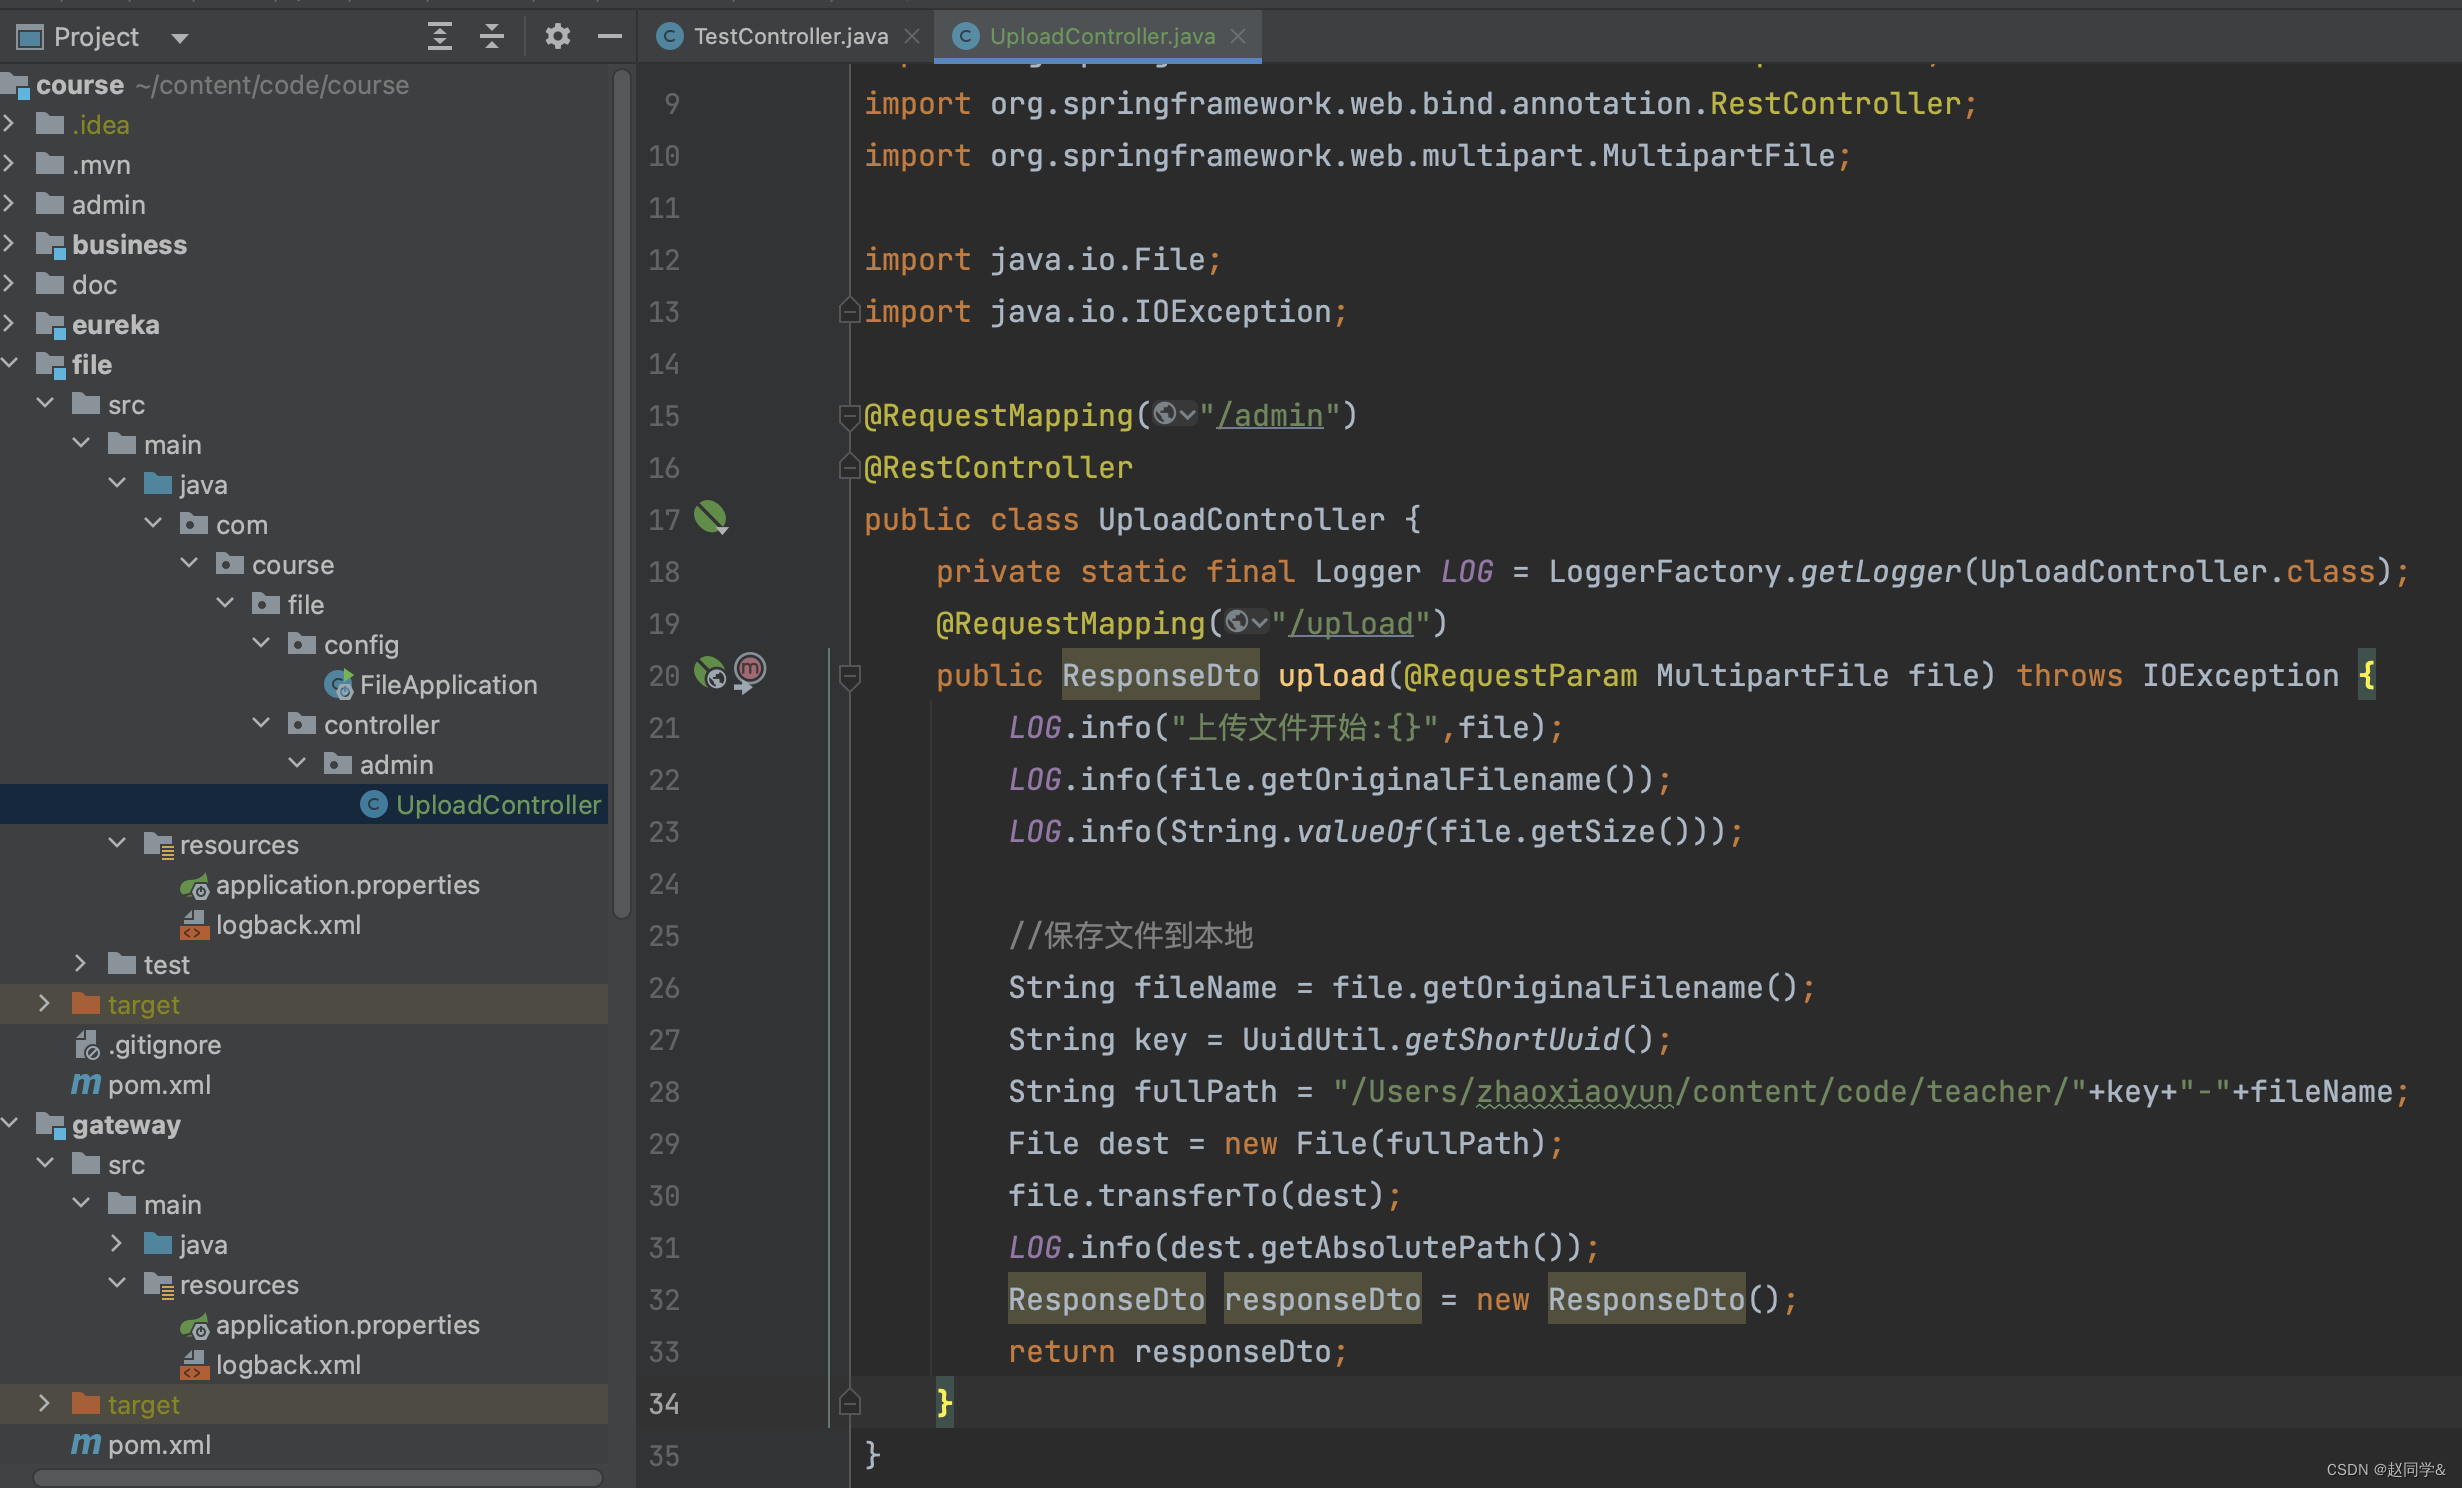The width and height of the screenshot is (2462, 1488).
Task: Click the Expand All icon in Project panel
Action: 439,37
